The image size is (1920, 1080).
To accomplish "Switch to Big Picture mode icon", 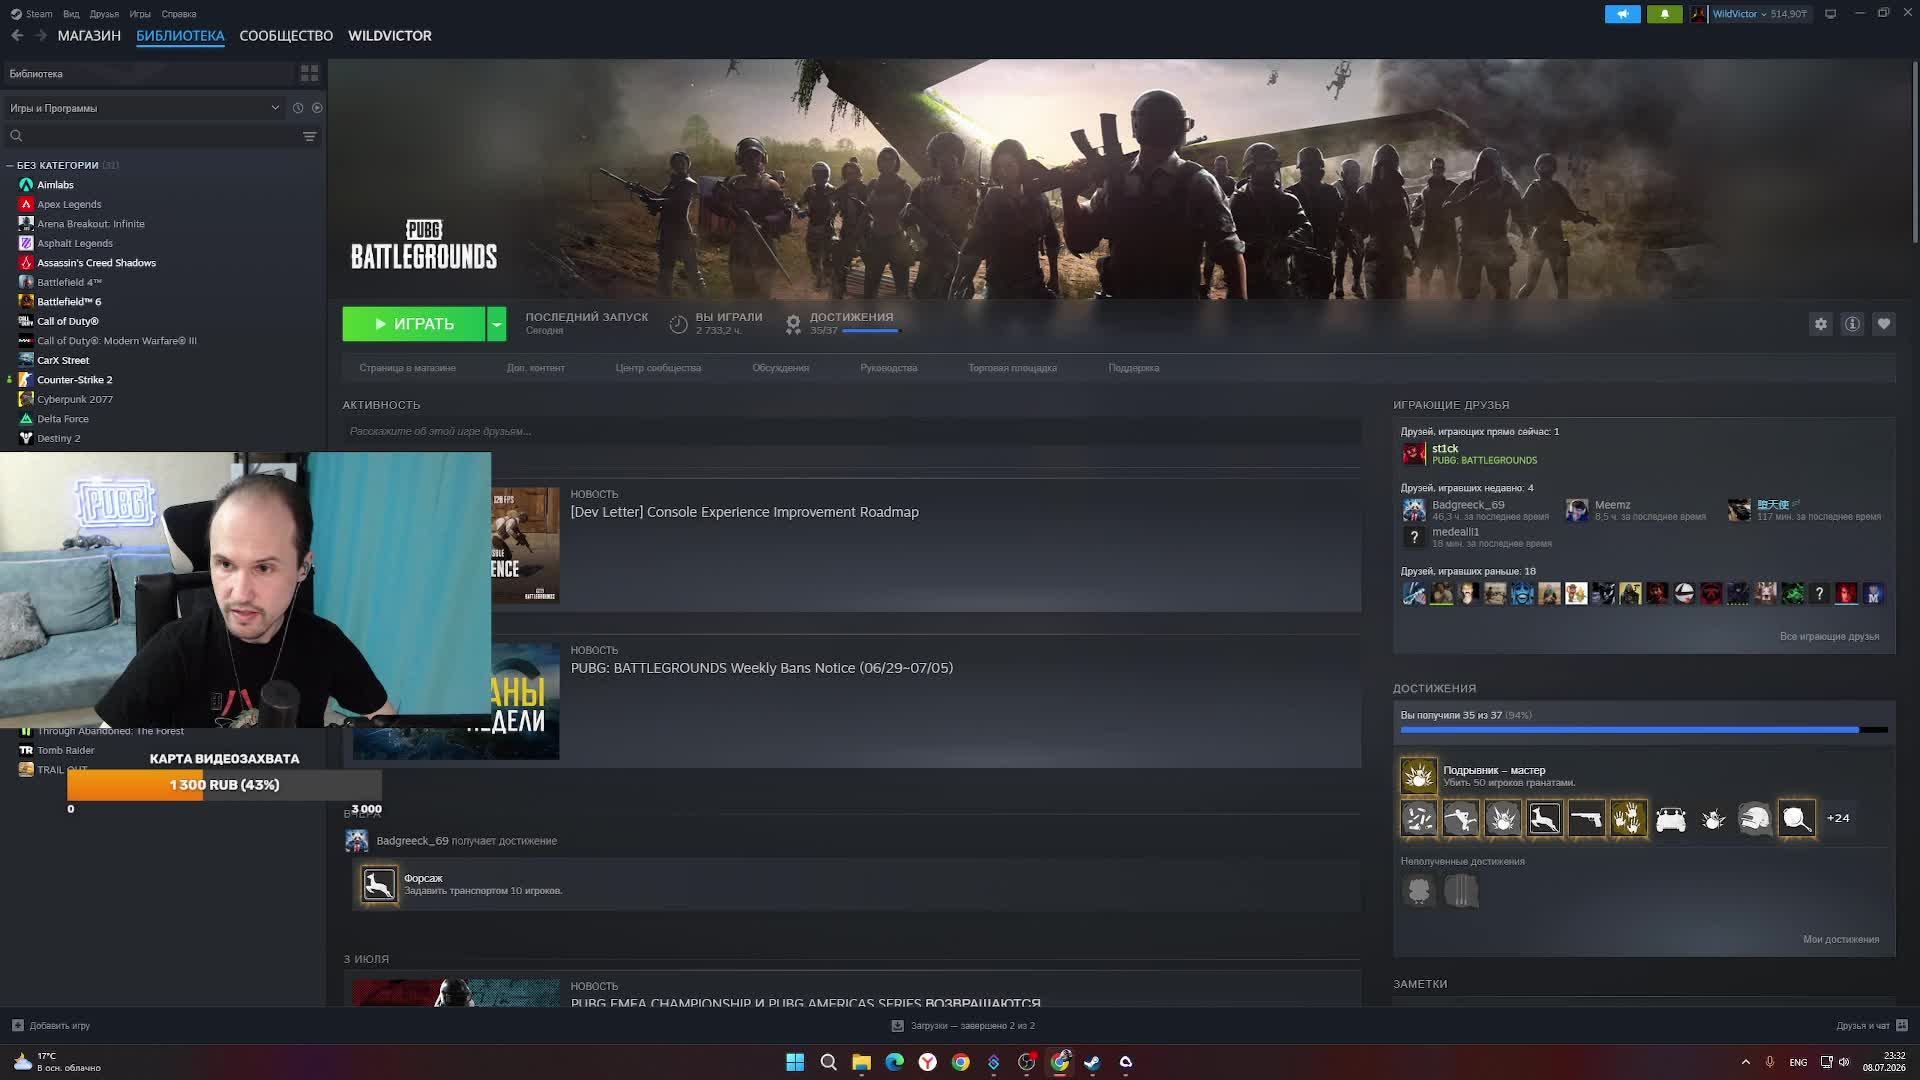I will [1830, 14].
